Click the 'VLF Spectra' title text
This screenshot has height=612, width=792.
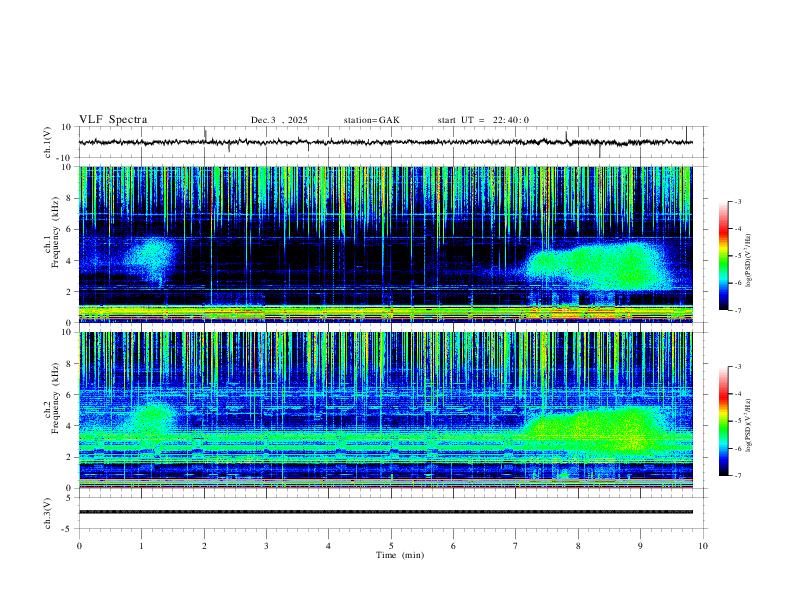(113, 120)
